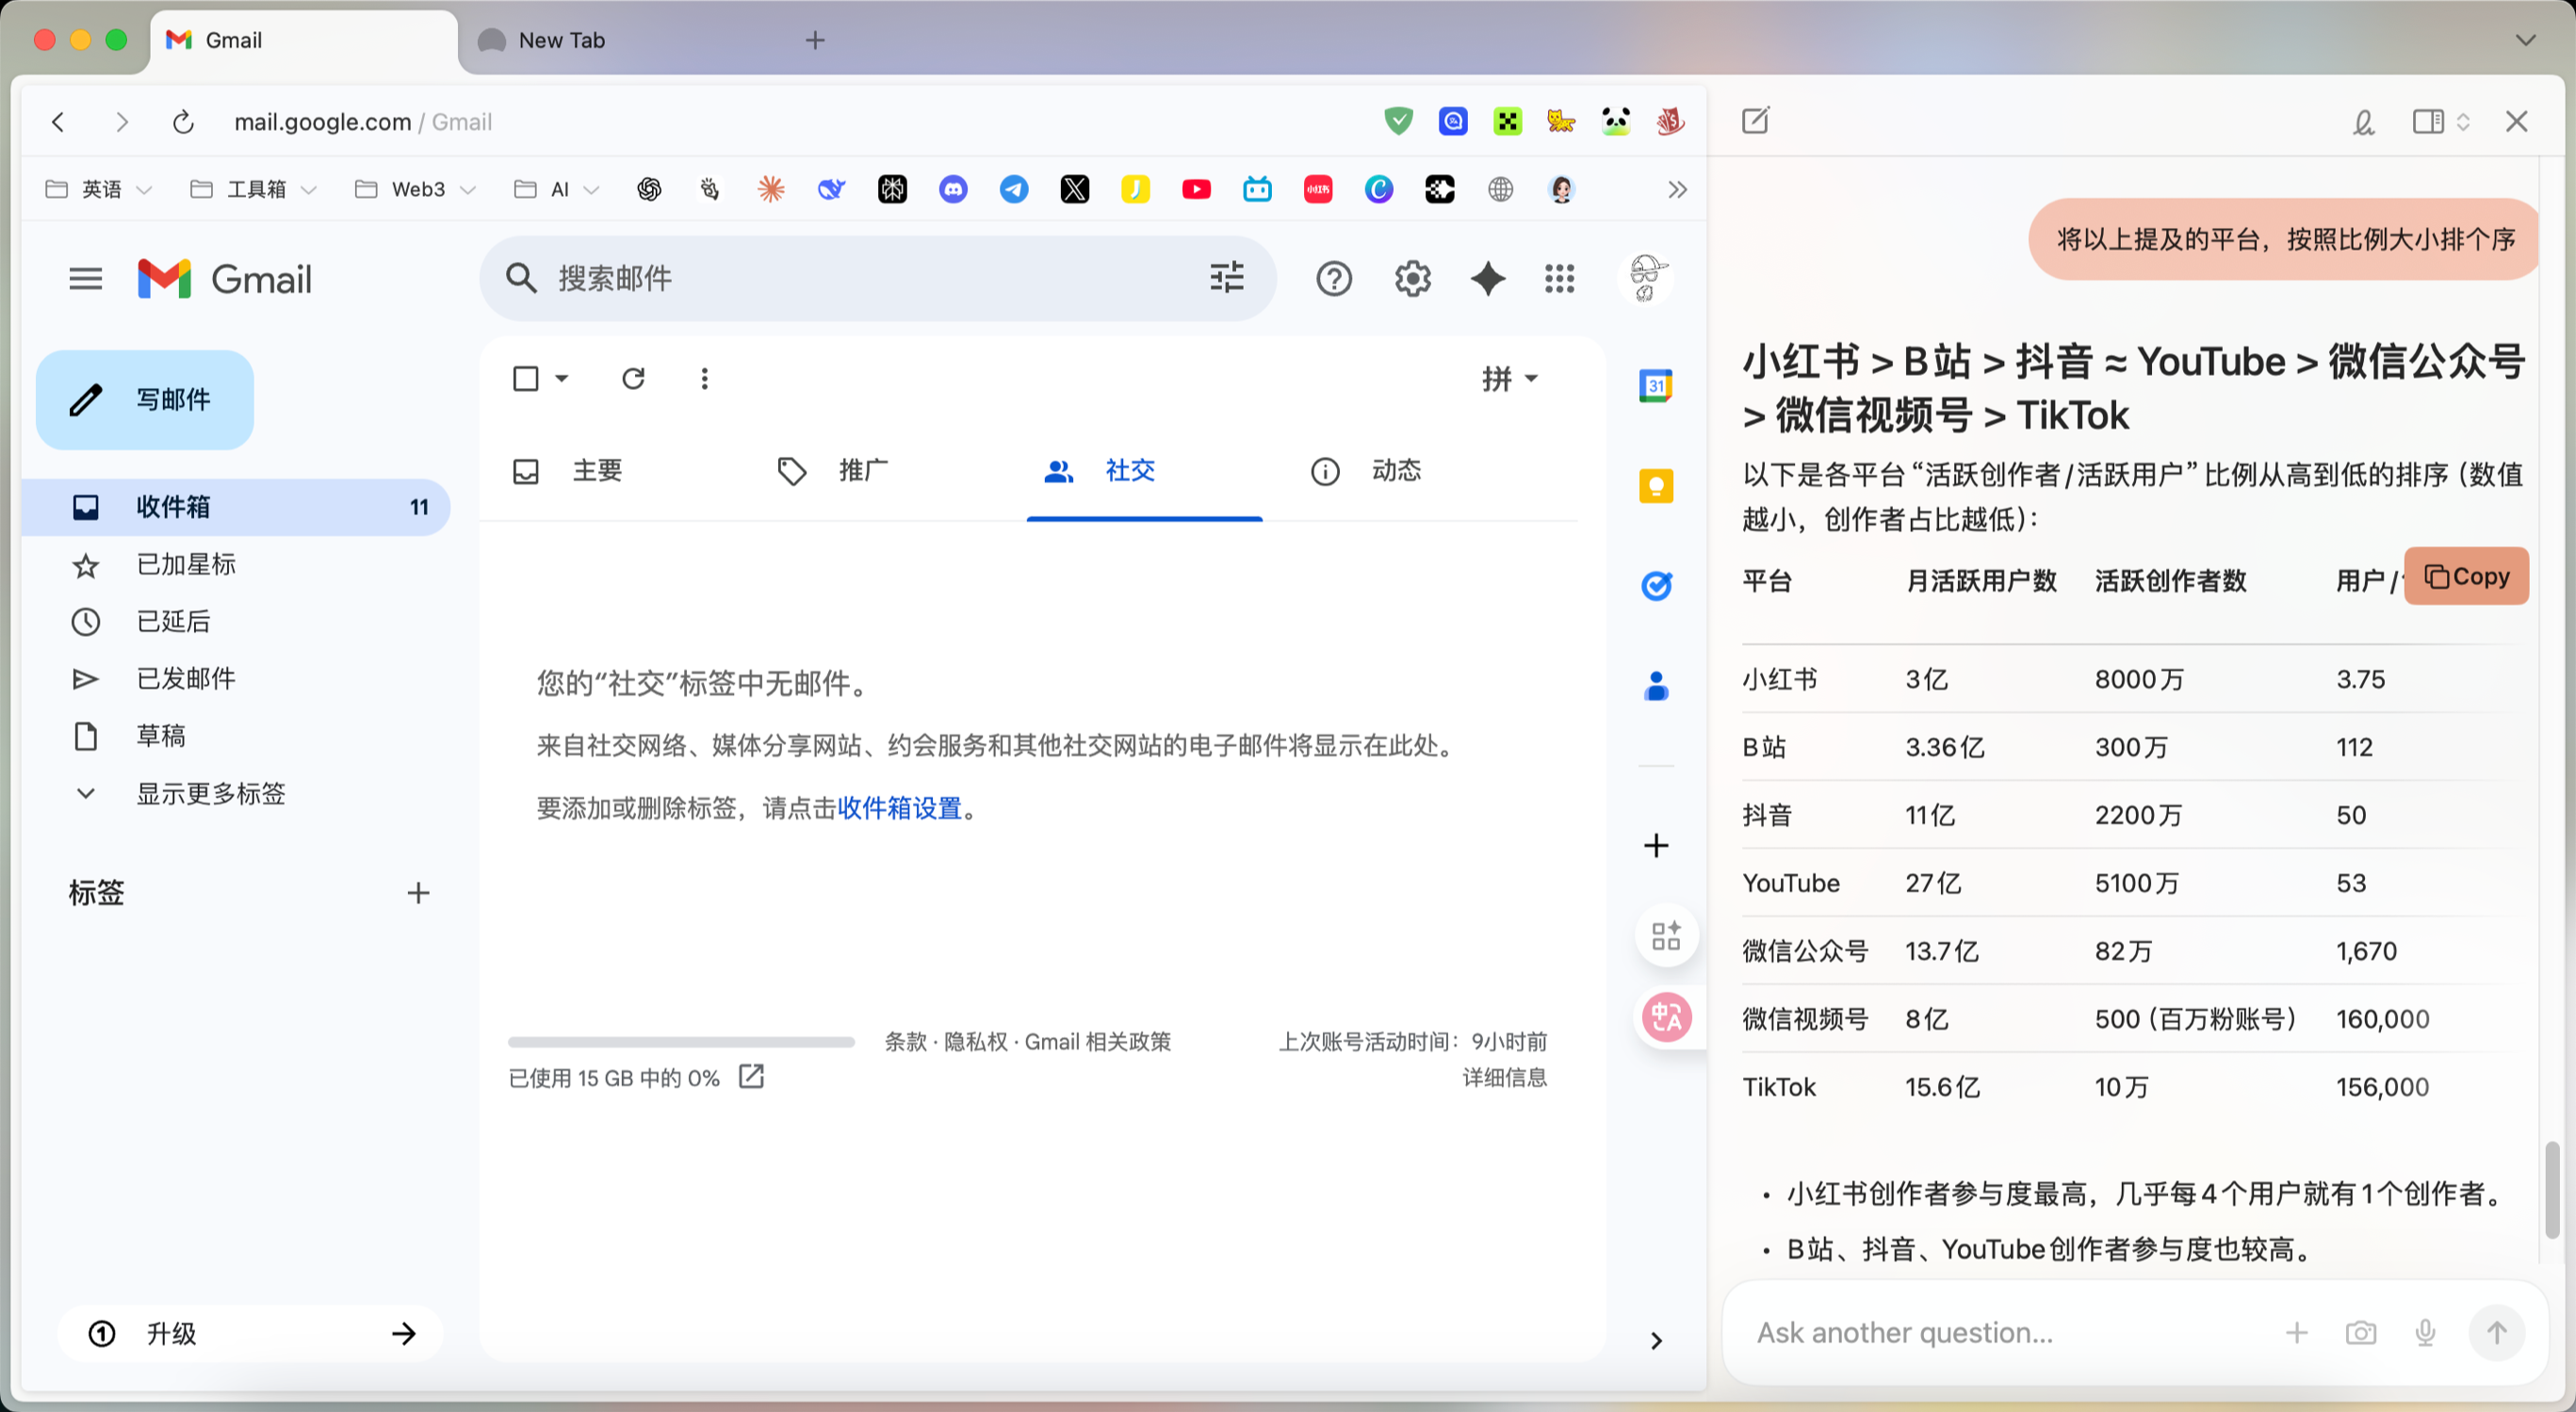Click the panda extension icon

point(1615,121)
